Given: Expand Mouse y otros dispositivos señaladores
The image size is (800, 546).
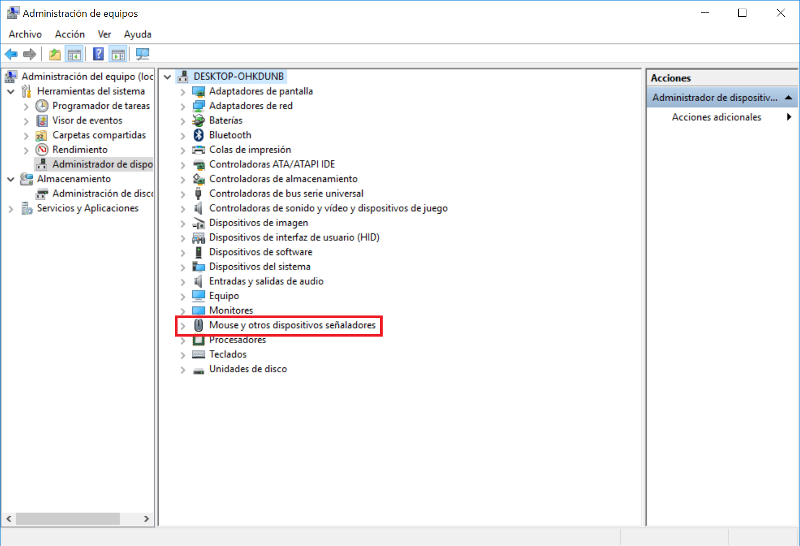Looking at the screenshot, I should 183,326.
